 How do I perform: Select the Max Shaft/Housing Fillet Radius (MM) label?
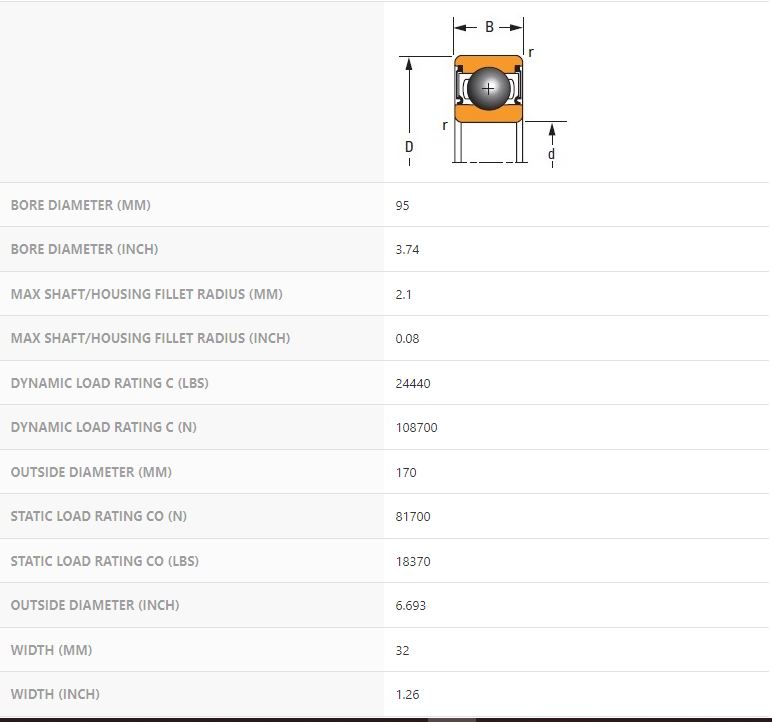[x=146, y=294]
